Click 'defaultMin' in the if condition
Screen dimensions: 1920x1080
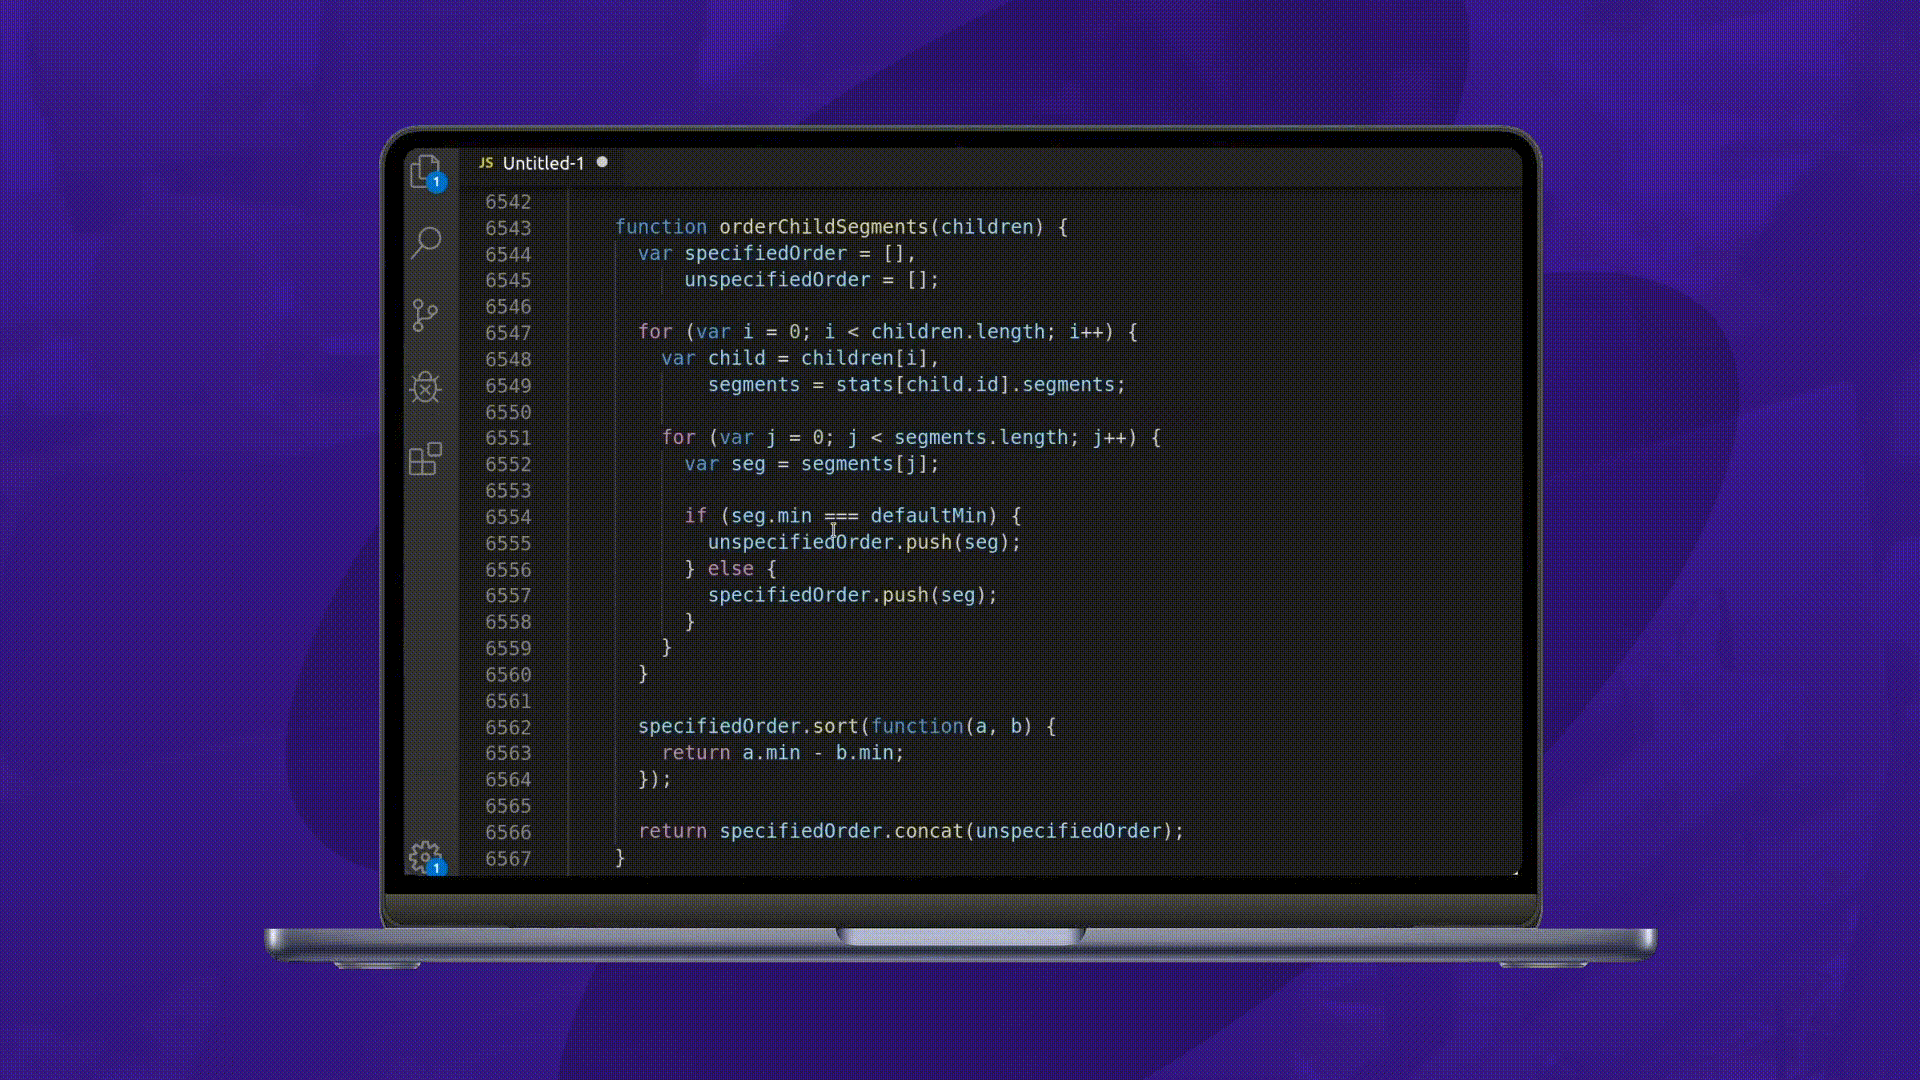point(928,516)
